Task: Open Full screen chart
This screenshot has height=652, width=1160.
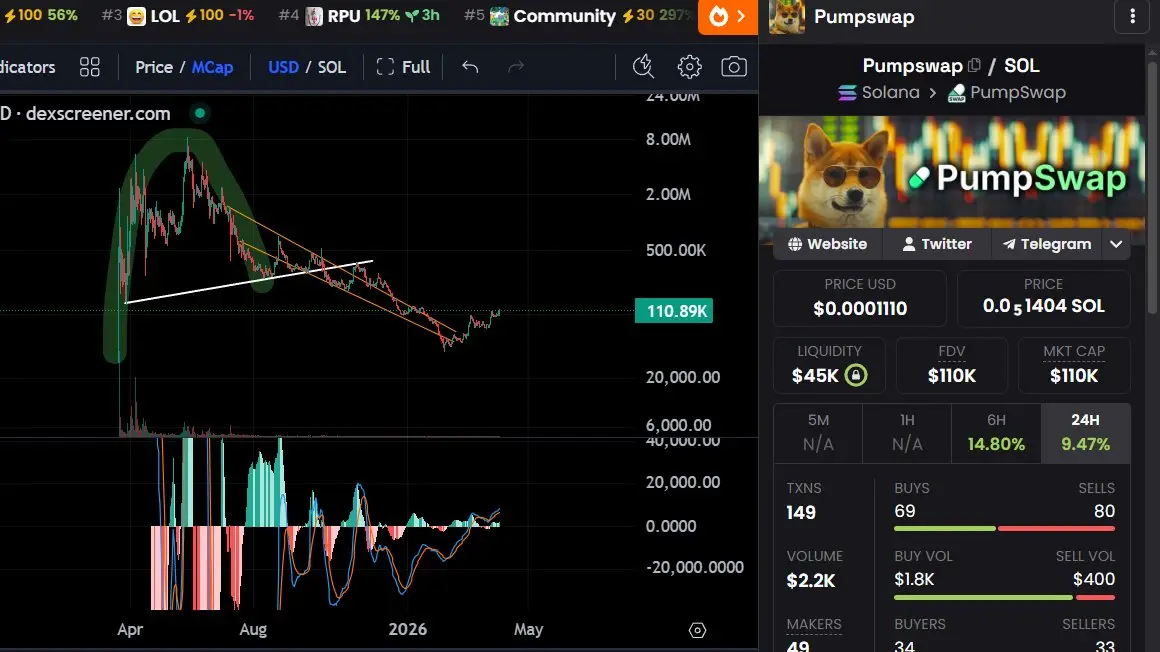Action: 403,67
